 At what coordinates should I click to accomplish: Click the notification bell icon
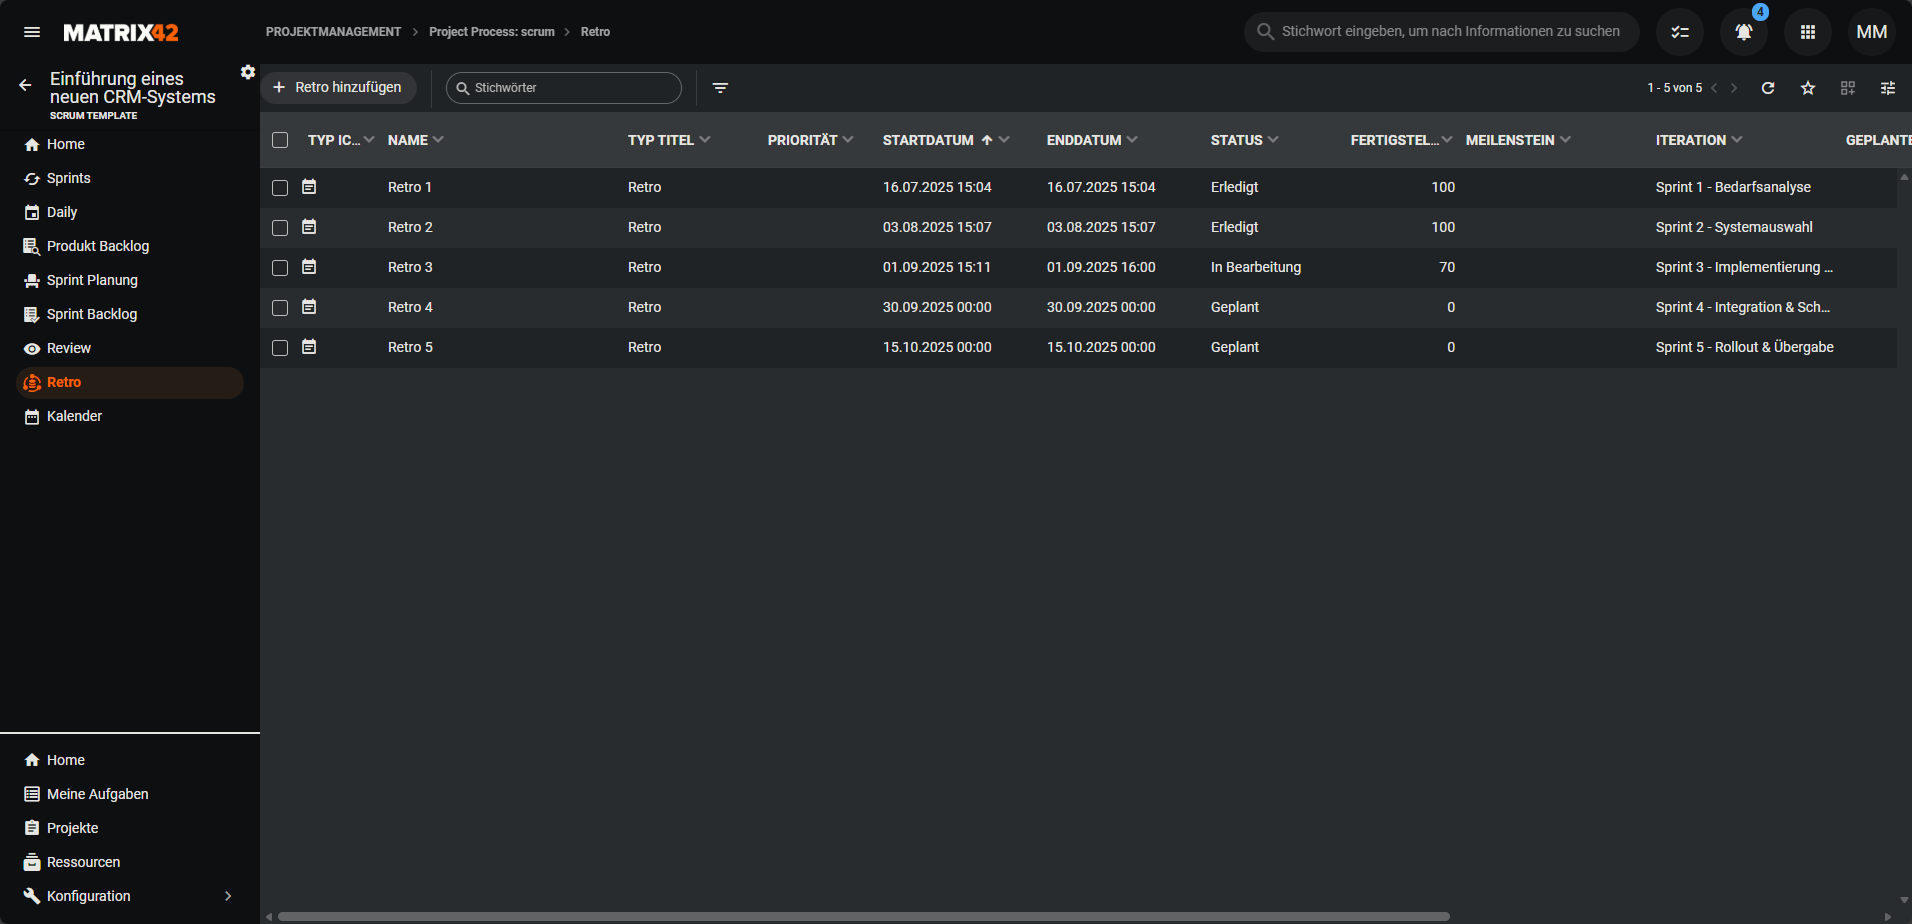(x=1743, y=32)
